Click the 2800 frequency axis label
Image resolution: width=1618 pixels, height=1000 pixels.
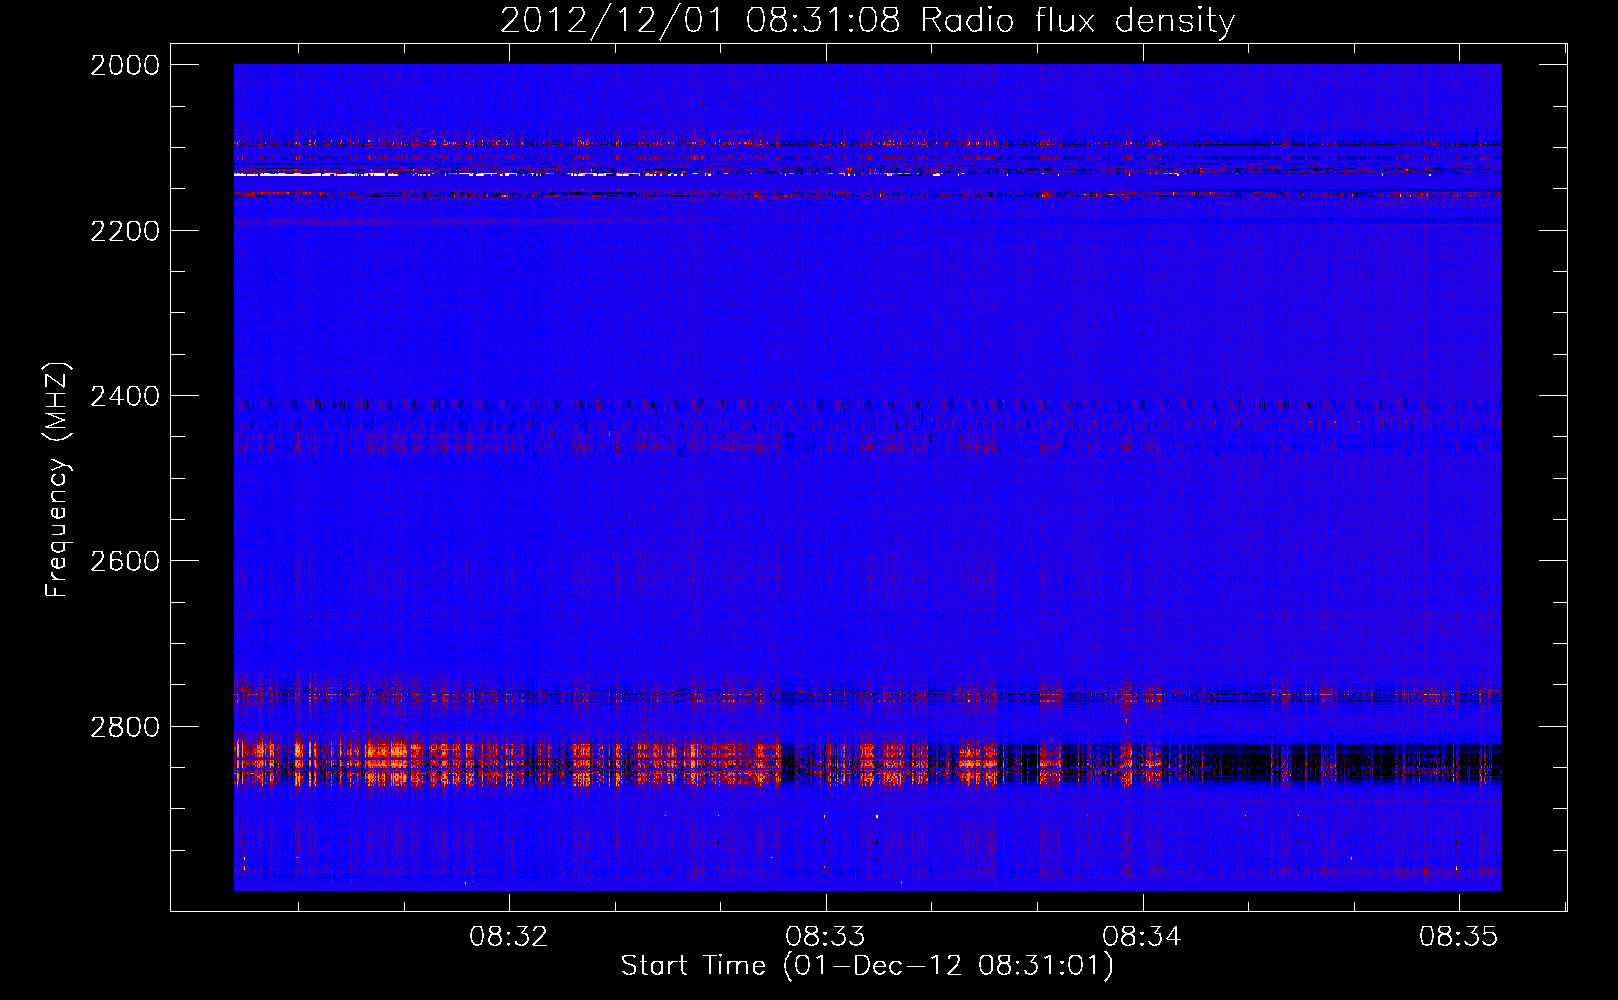click(x=125, y=727)
